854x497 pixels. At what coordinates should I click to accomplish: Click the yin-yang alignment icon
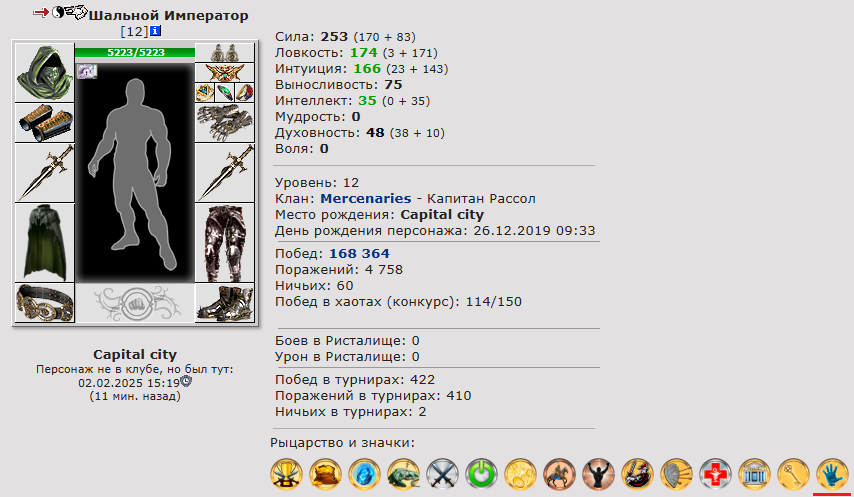[58, 12]
